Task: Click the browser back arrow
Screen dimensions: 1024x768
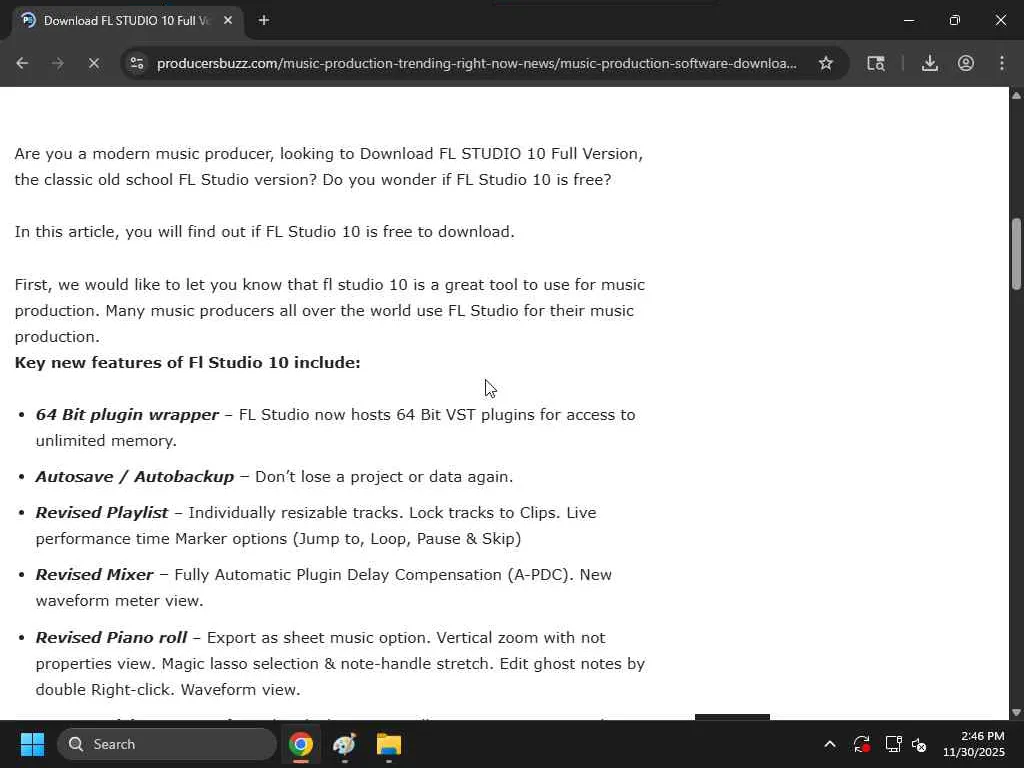Action: [x=22, y=63]
